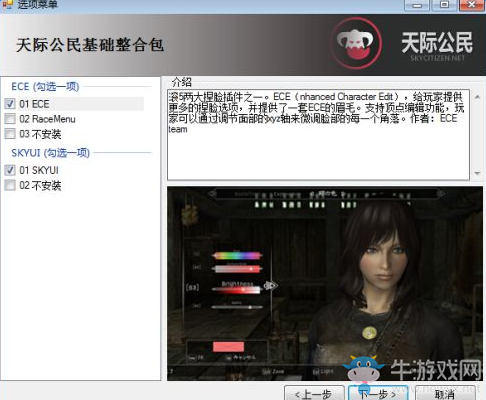Click the 下一步 next button
Image resolution: width=486 pixels, height=400 pixels.
(378, 394)
